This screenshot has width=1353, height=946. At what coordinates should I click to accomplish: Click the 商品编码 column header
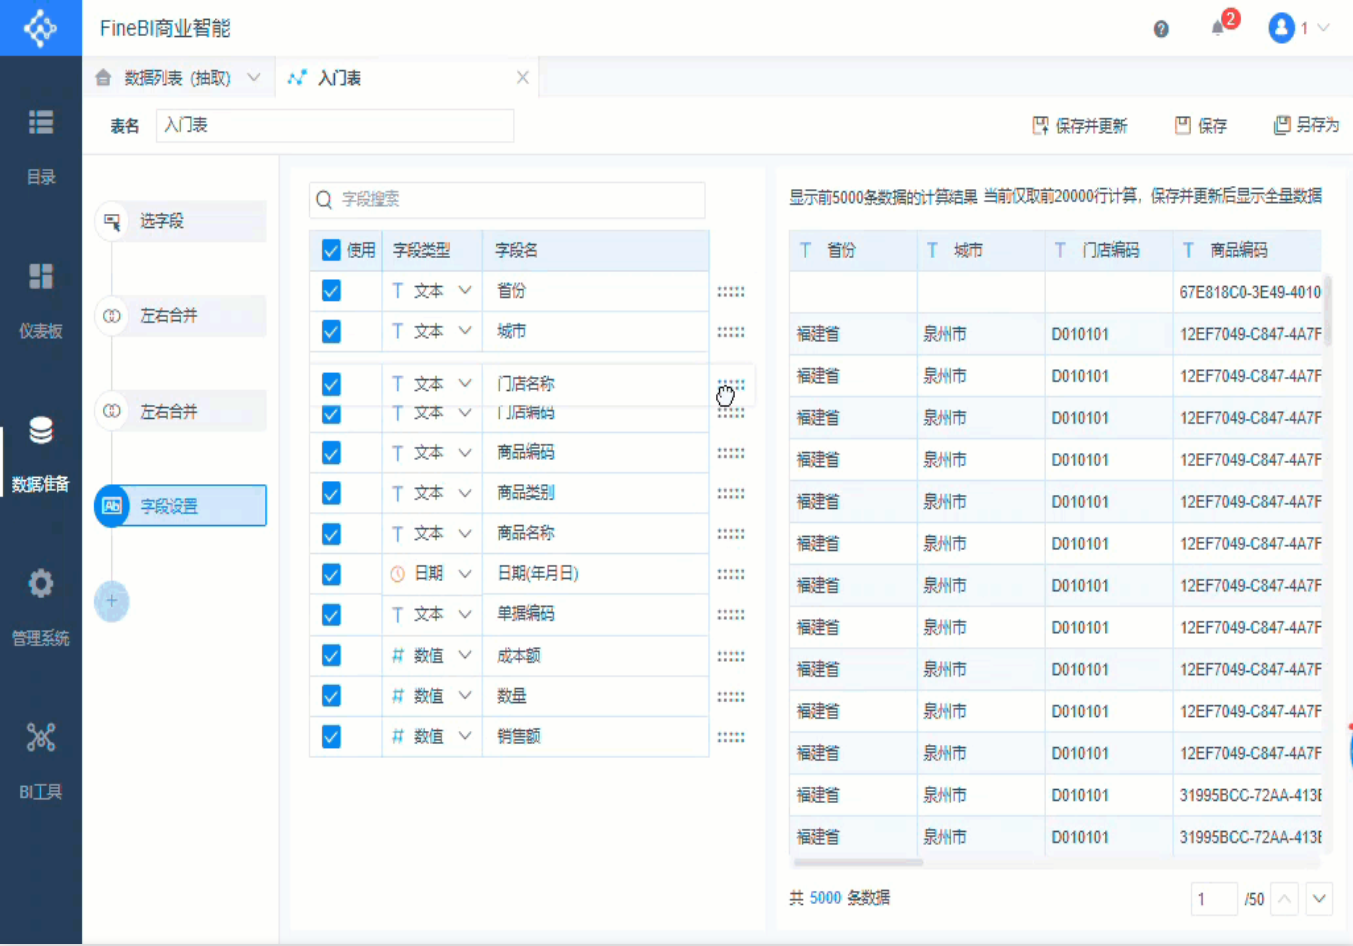[1247, 250]
